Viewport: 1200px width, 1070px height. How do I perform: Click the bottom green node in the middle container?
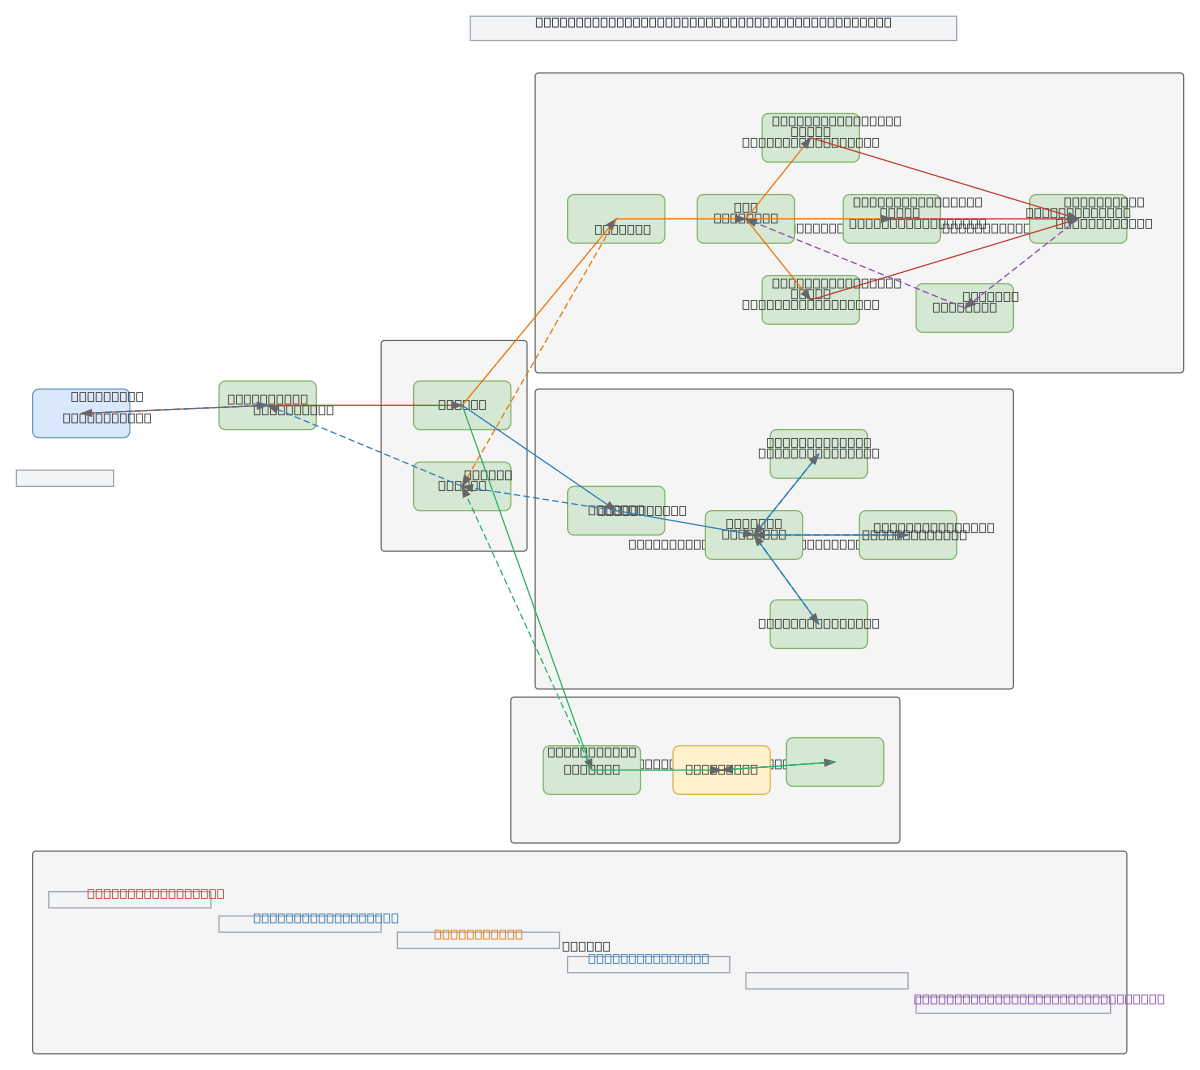point(819,624)
